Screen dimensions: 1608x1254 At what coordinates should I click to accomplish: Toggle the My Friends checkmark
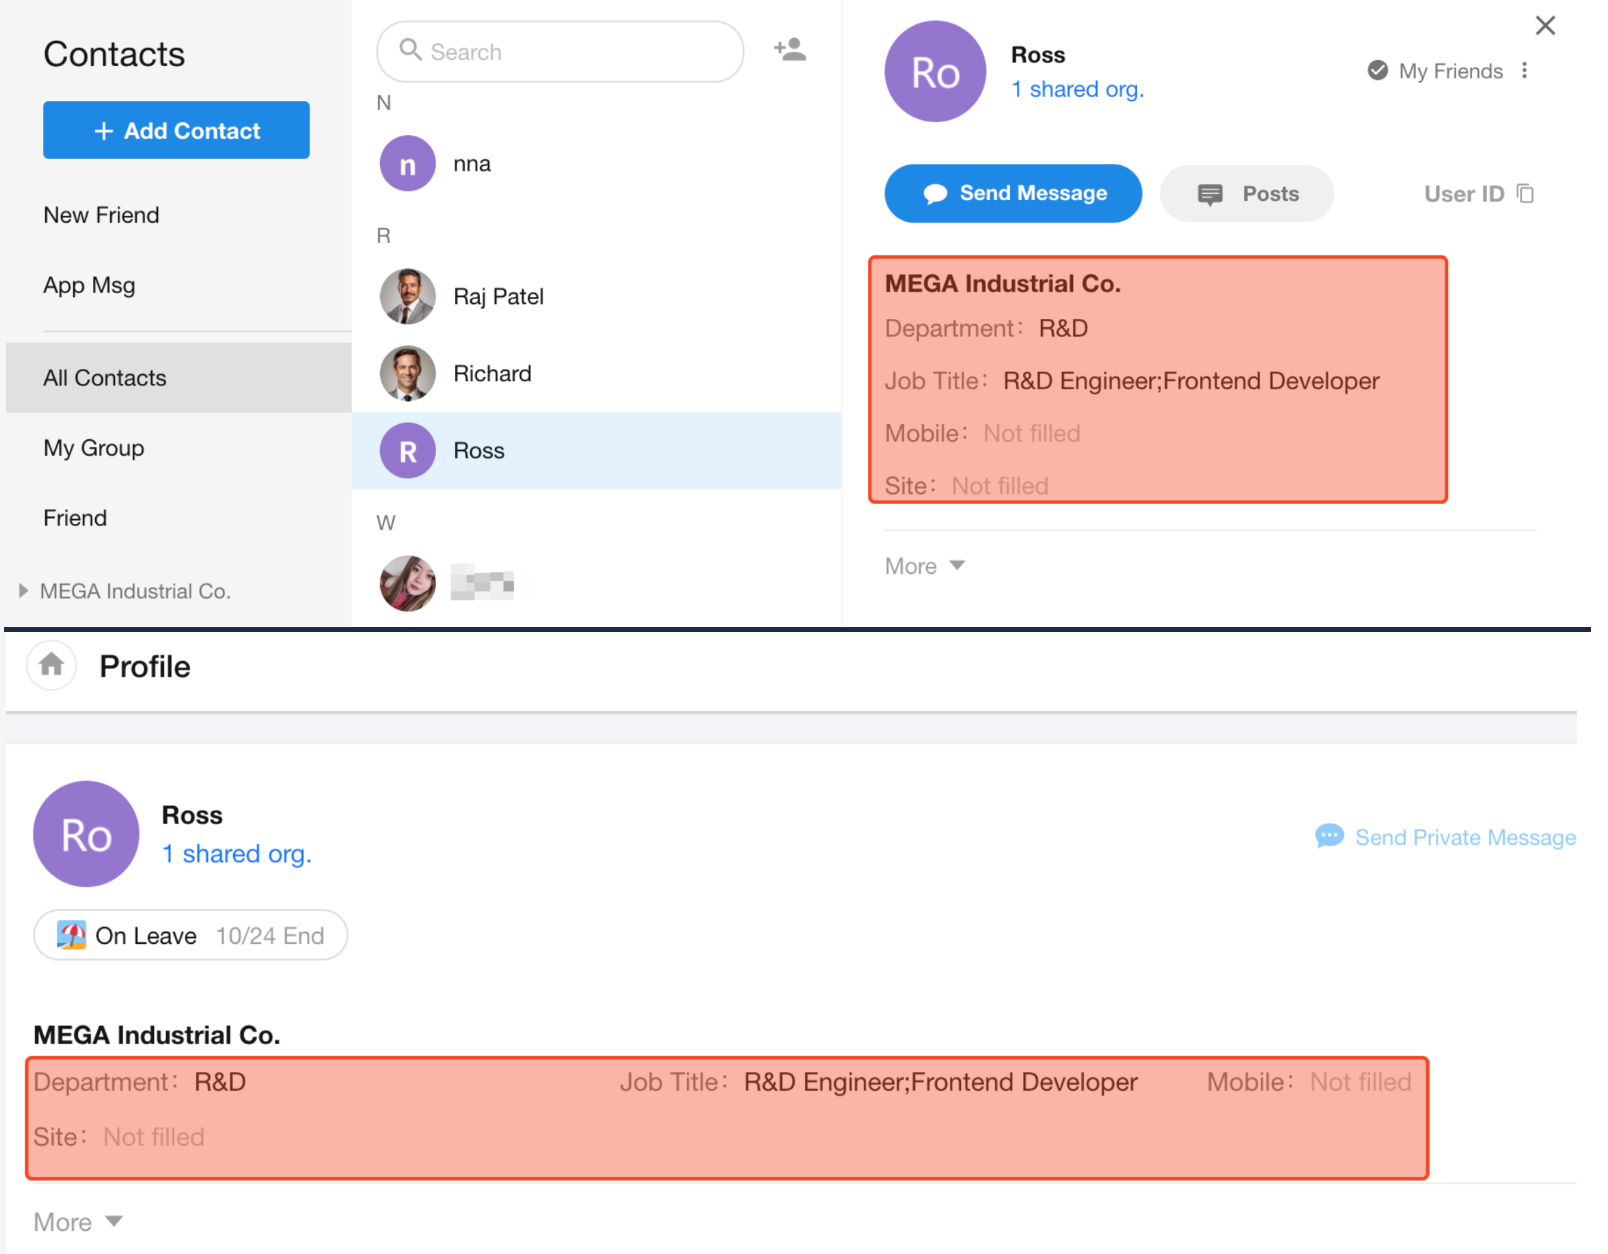click(1378, 70)
